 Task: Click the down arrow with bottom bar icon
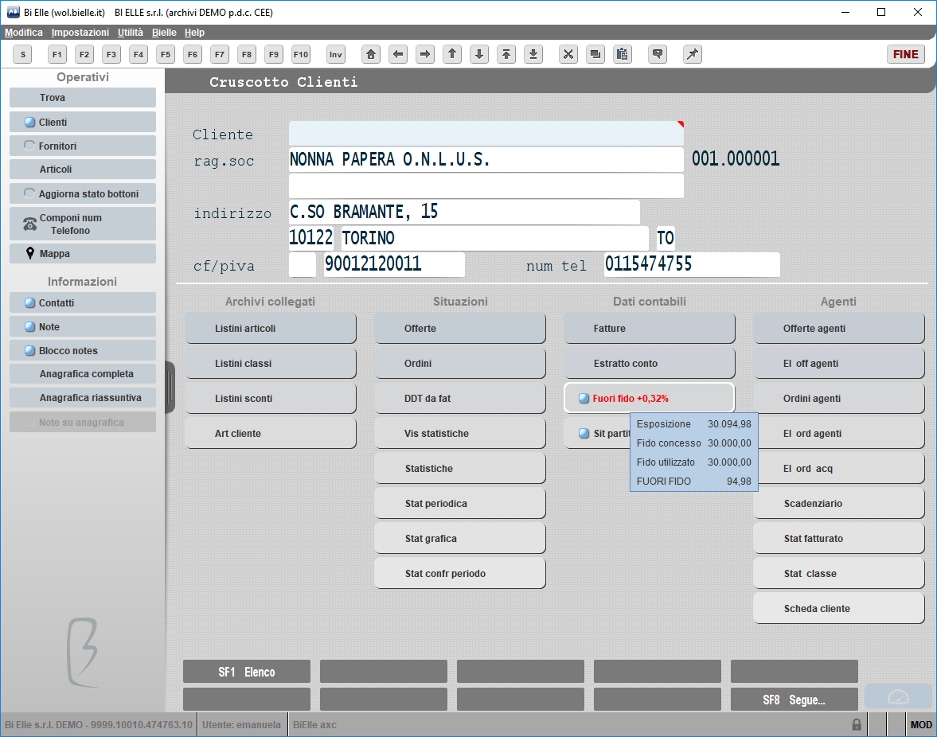(533, 54)
